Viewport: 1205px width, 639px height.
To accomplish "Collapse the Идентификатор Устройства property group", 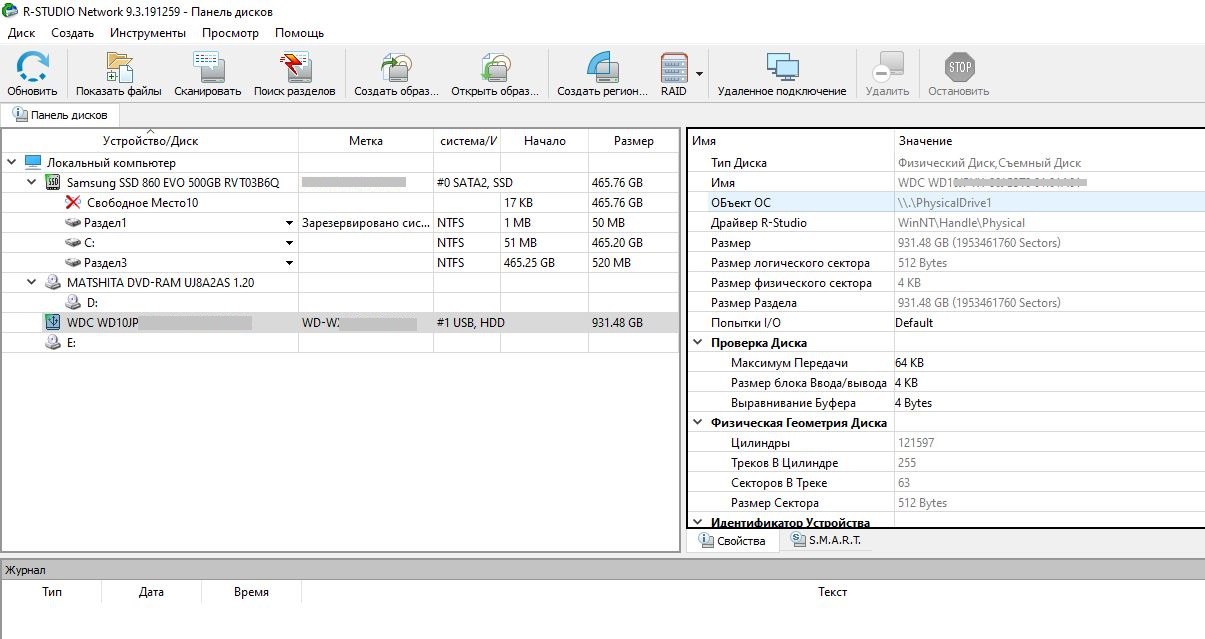I will (x=697, y=522).
